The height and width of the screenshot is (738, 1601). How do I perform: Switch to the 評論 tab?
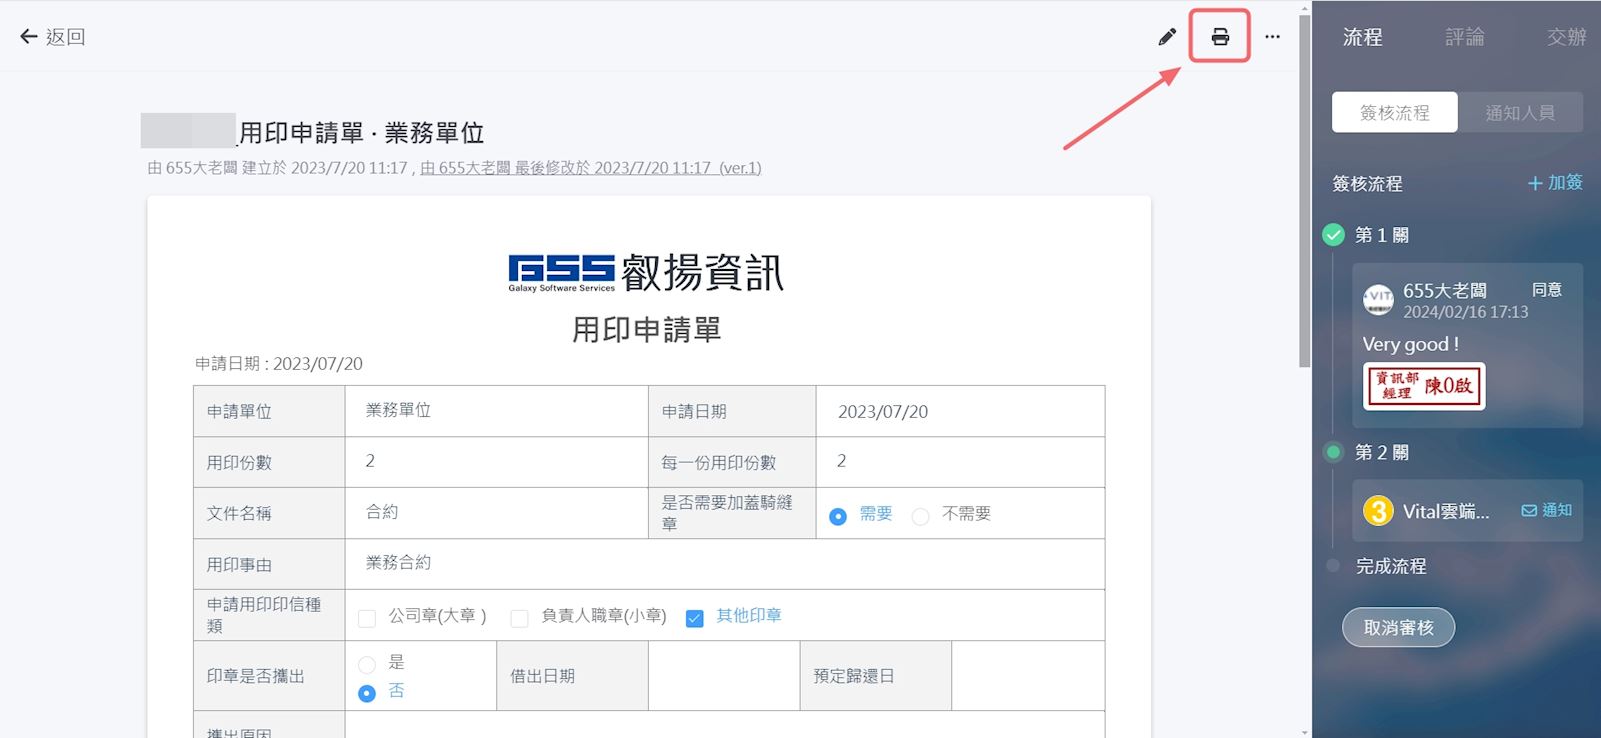tap(1464, 37)
